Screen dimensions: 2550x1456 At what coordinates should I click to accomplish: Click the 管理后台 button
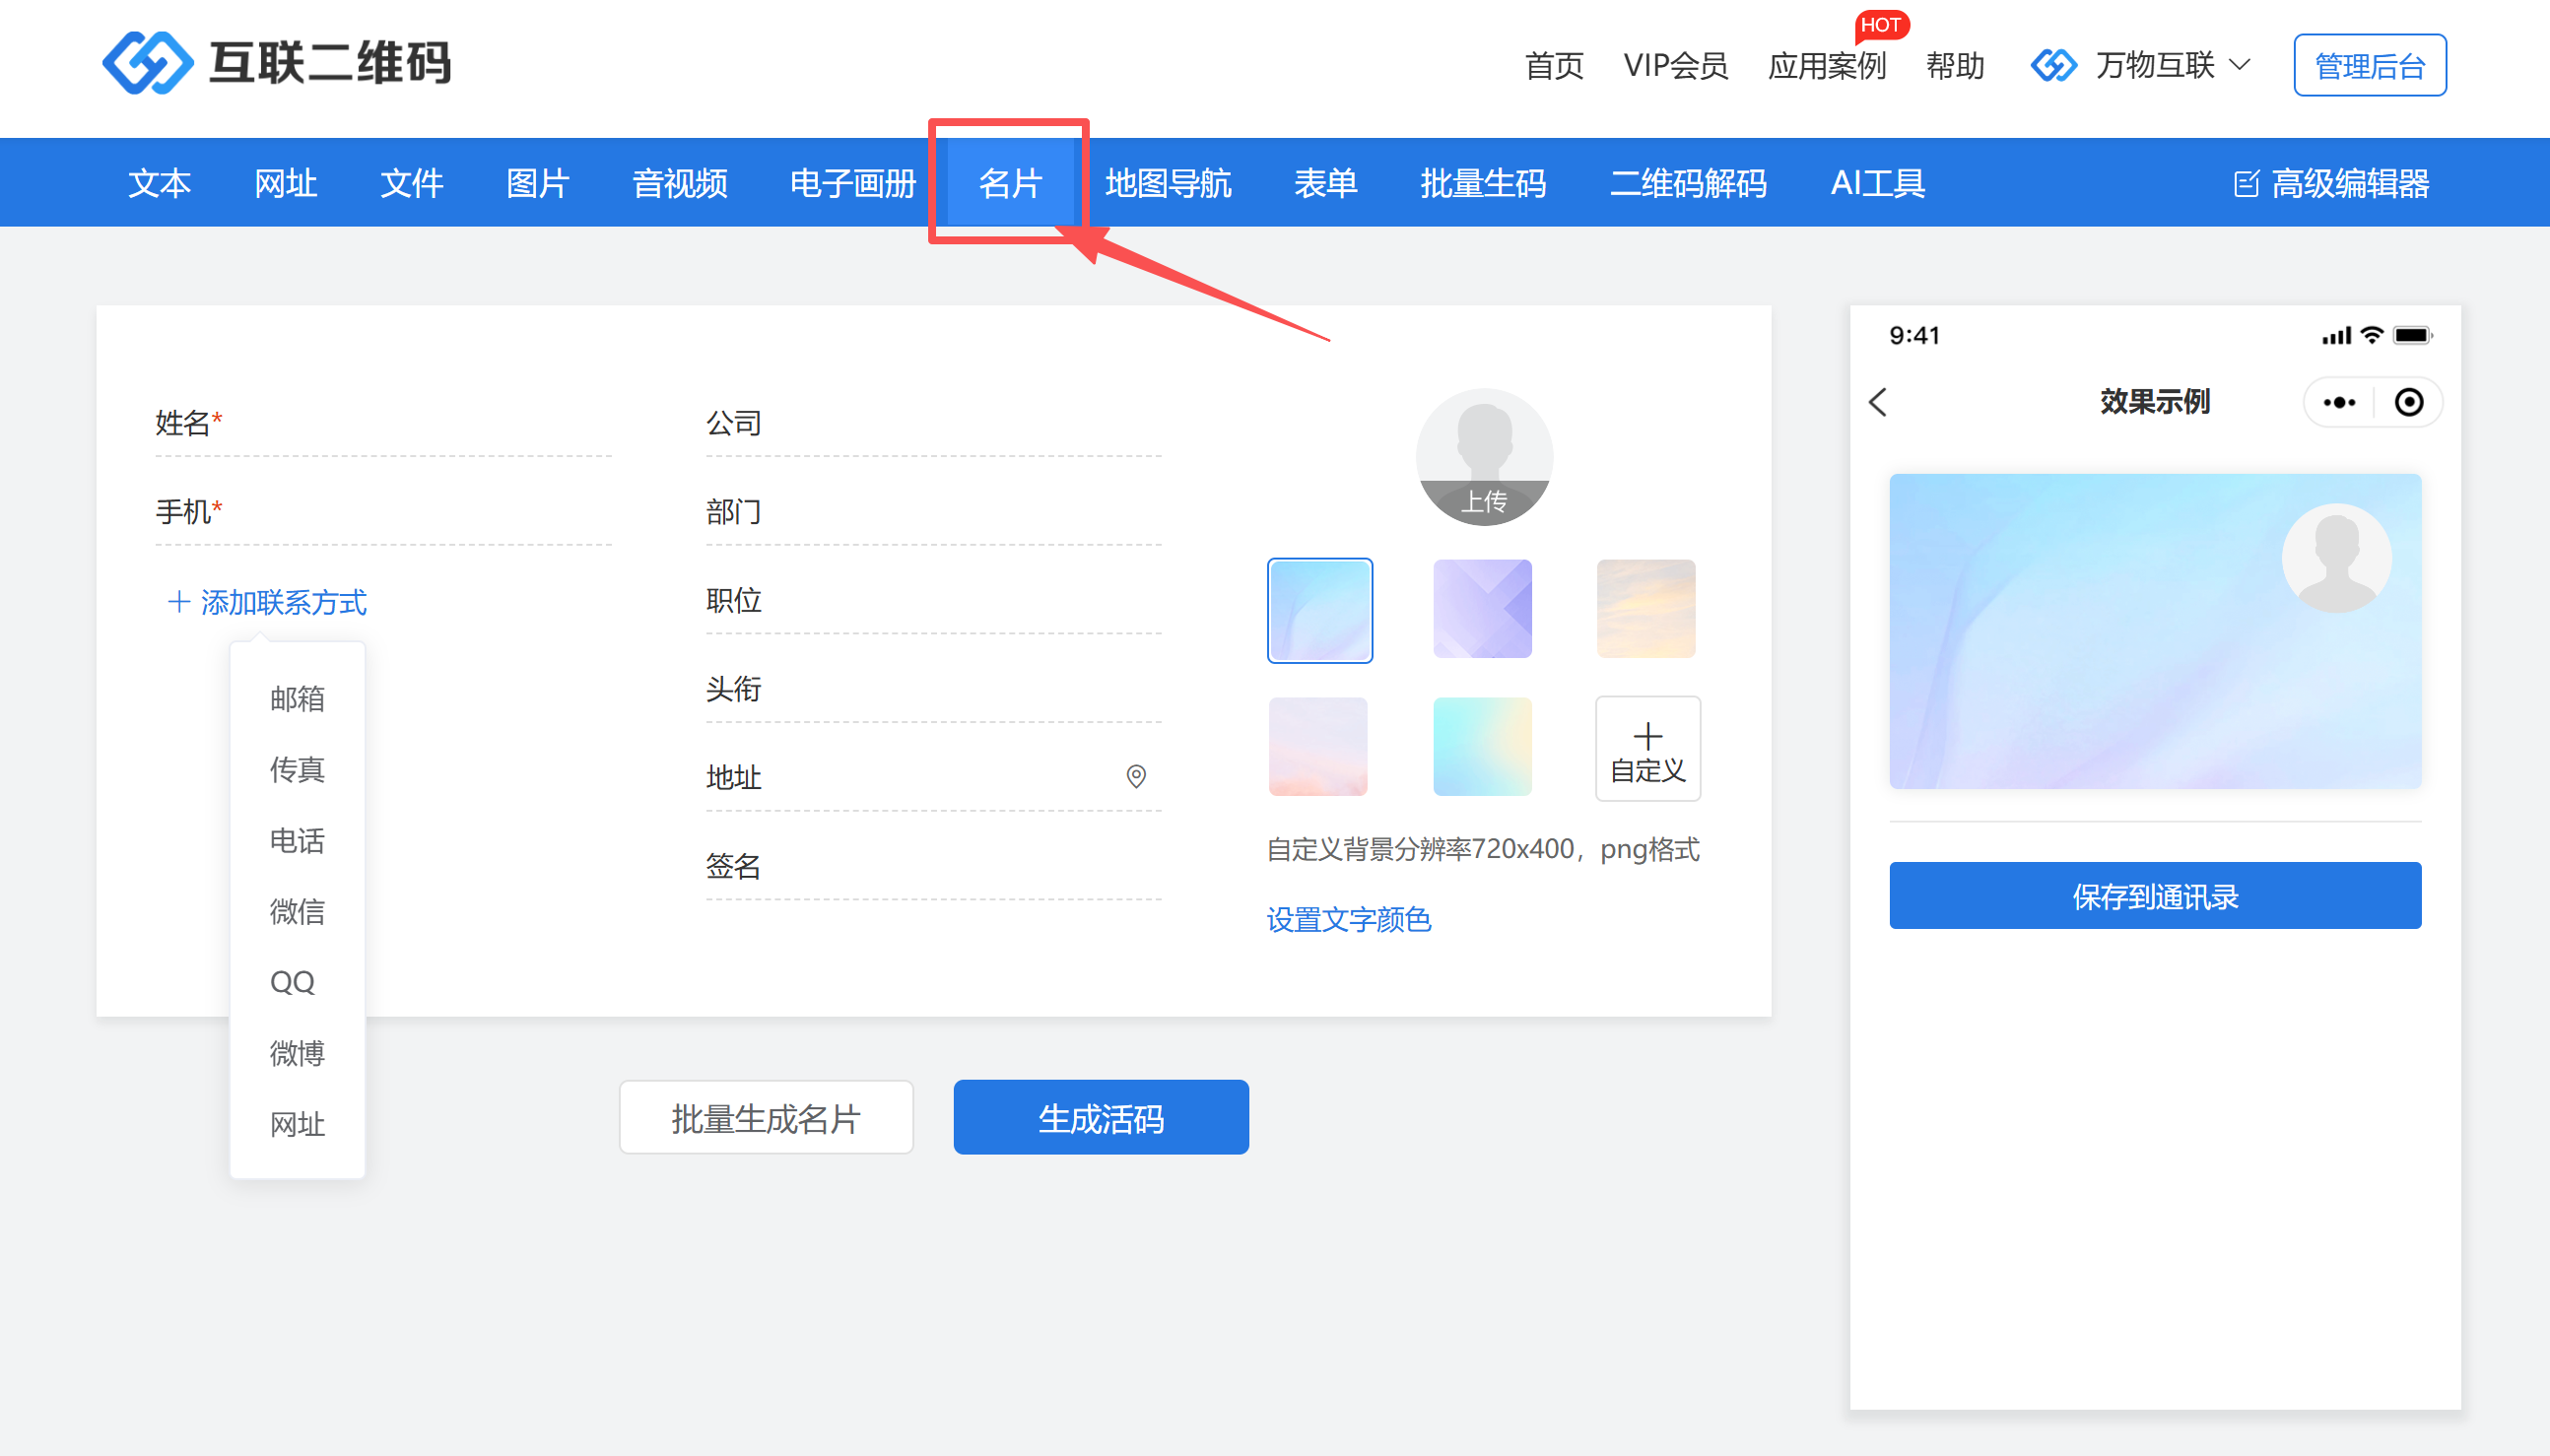(2369, 66)
